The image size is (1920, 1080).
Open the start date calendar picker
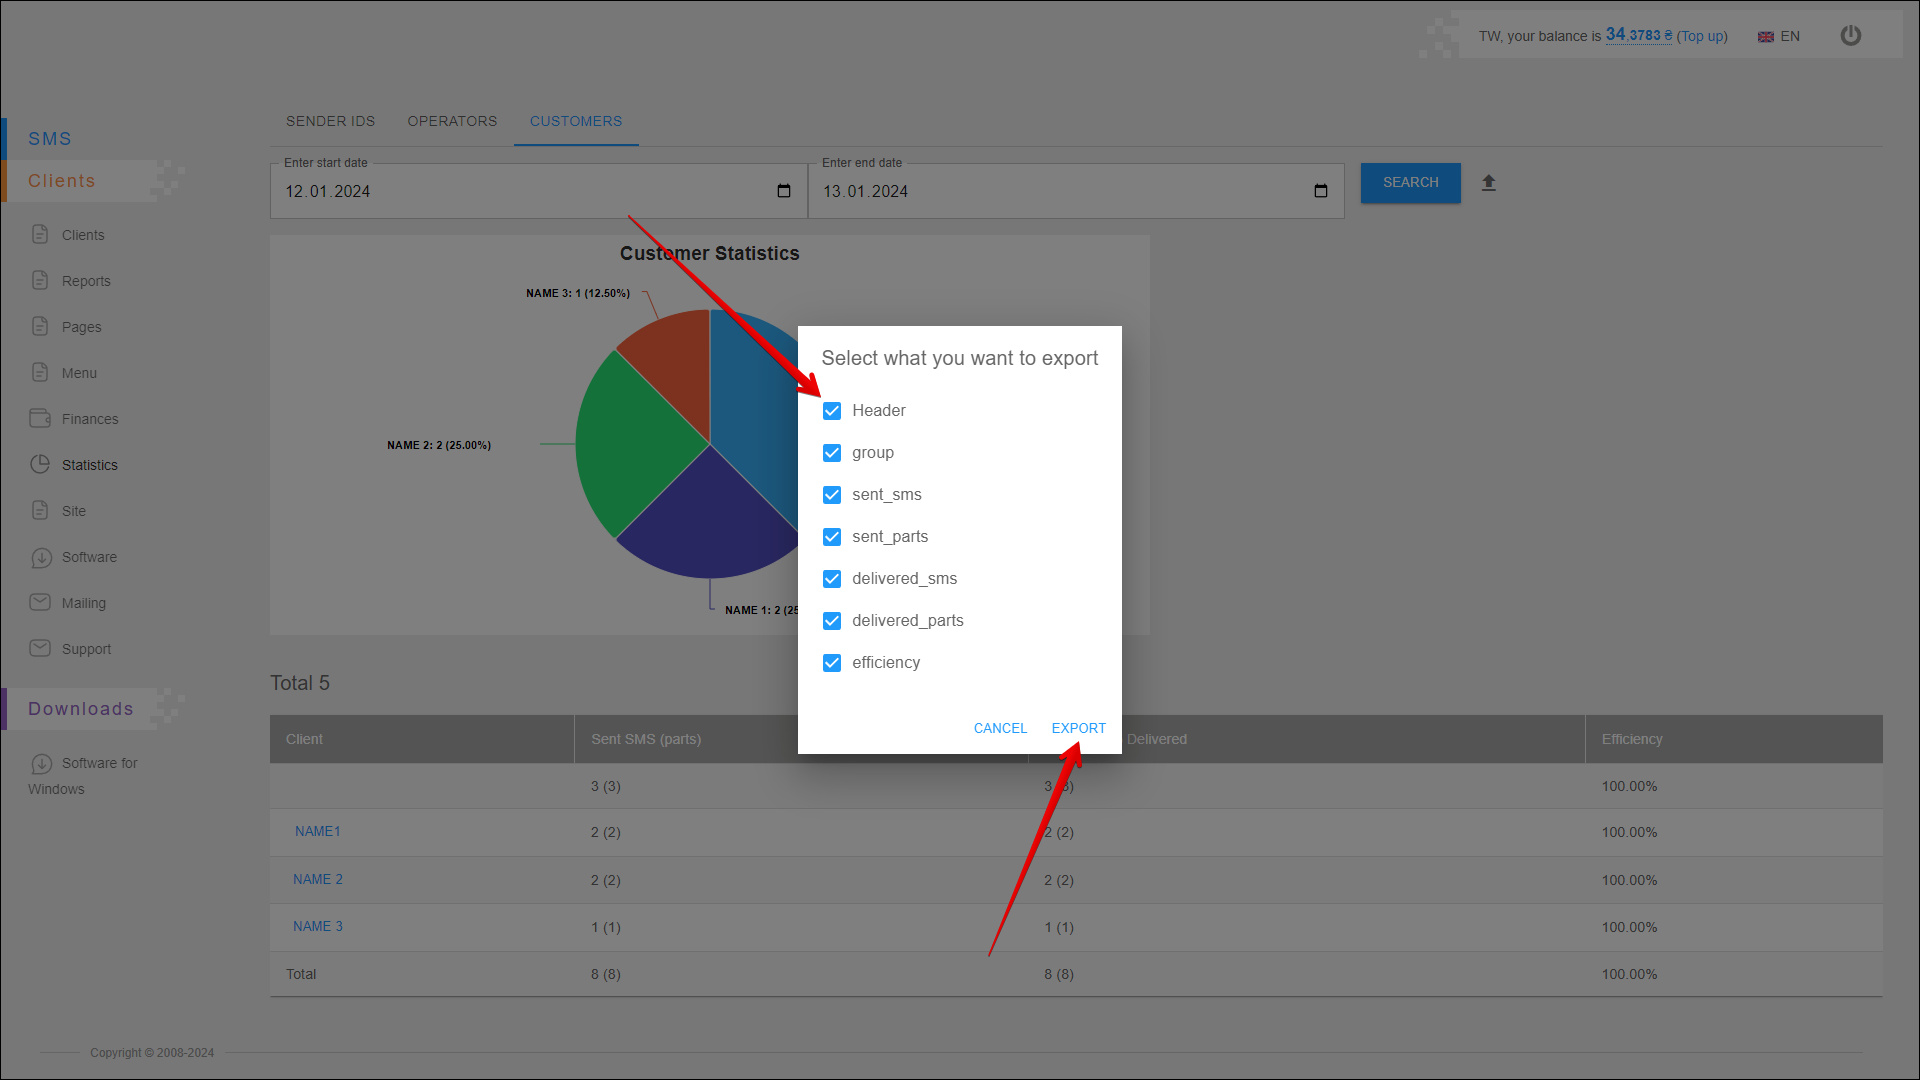(783, 191)
